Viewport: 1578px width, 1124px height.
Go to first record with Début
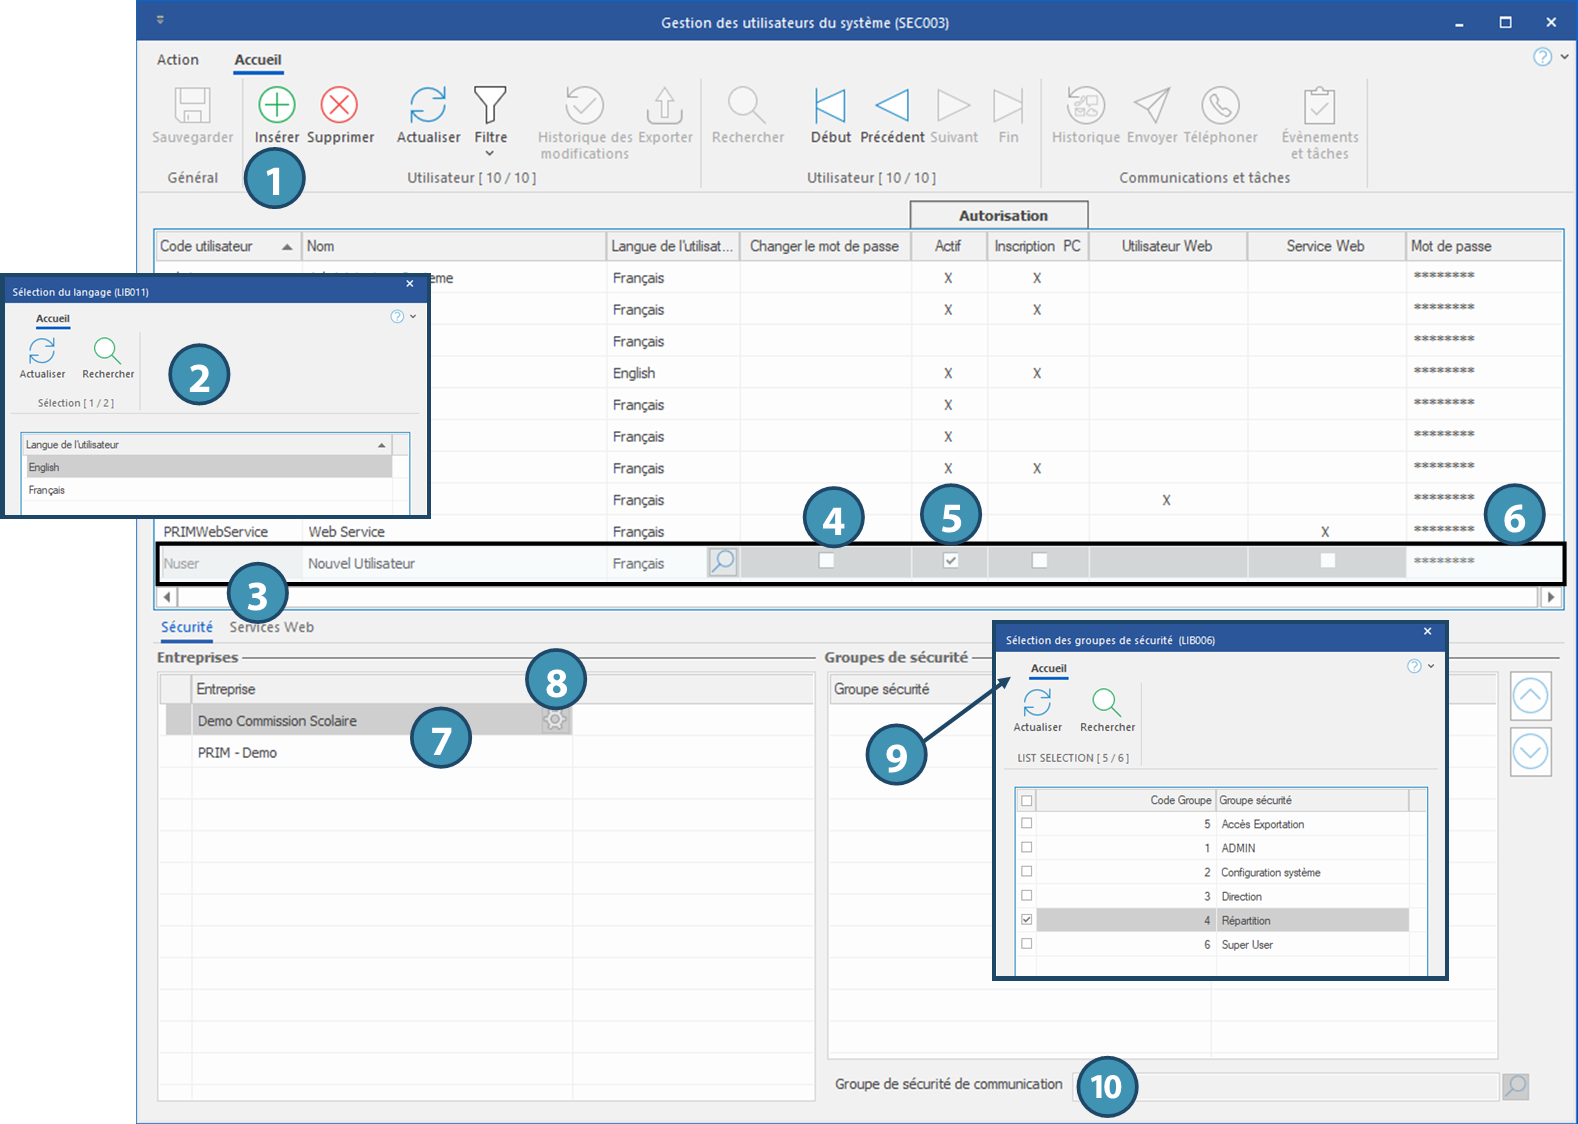[x=829, y=105]
